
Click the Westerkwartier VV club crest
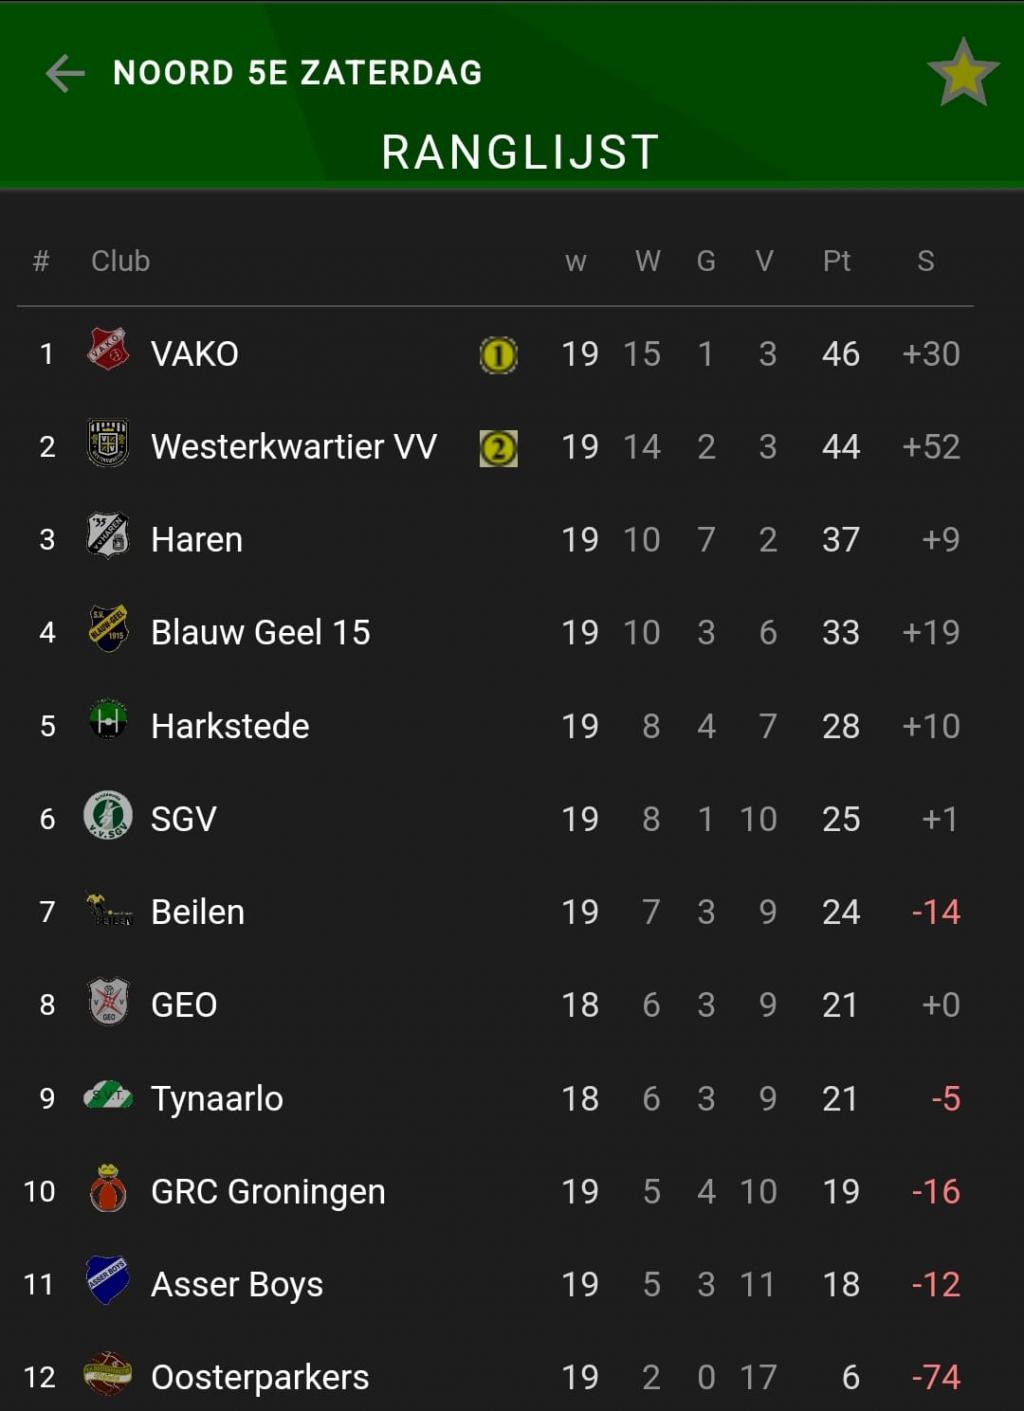(108, 443)
